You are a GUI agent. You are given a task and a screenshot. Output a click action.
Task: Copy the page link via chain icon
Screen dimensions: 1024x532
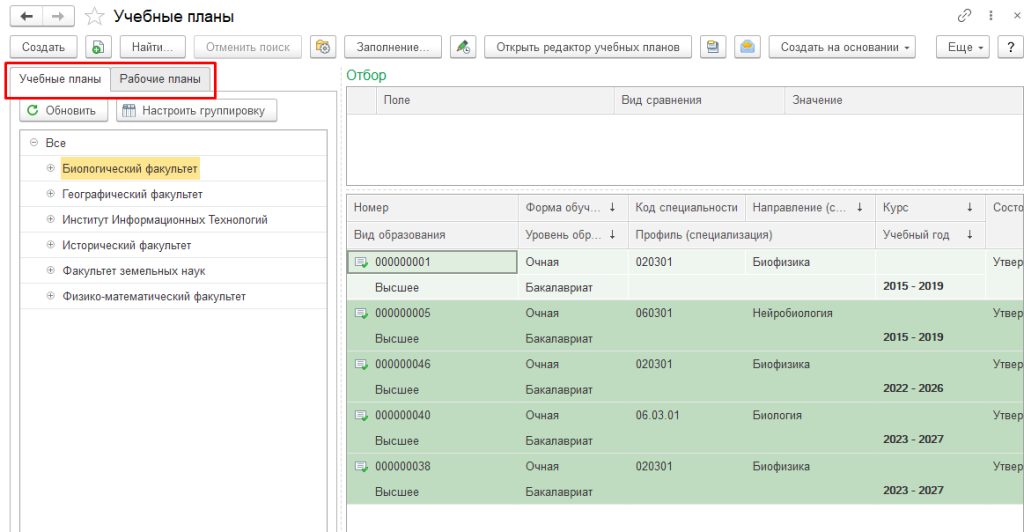[x=965, y=16]
